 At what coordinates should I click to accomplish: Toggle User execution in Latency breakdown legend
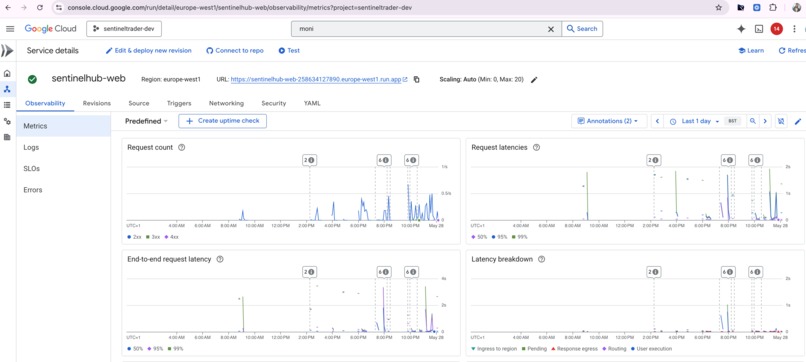tap(650, 349)
